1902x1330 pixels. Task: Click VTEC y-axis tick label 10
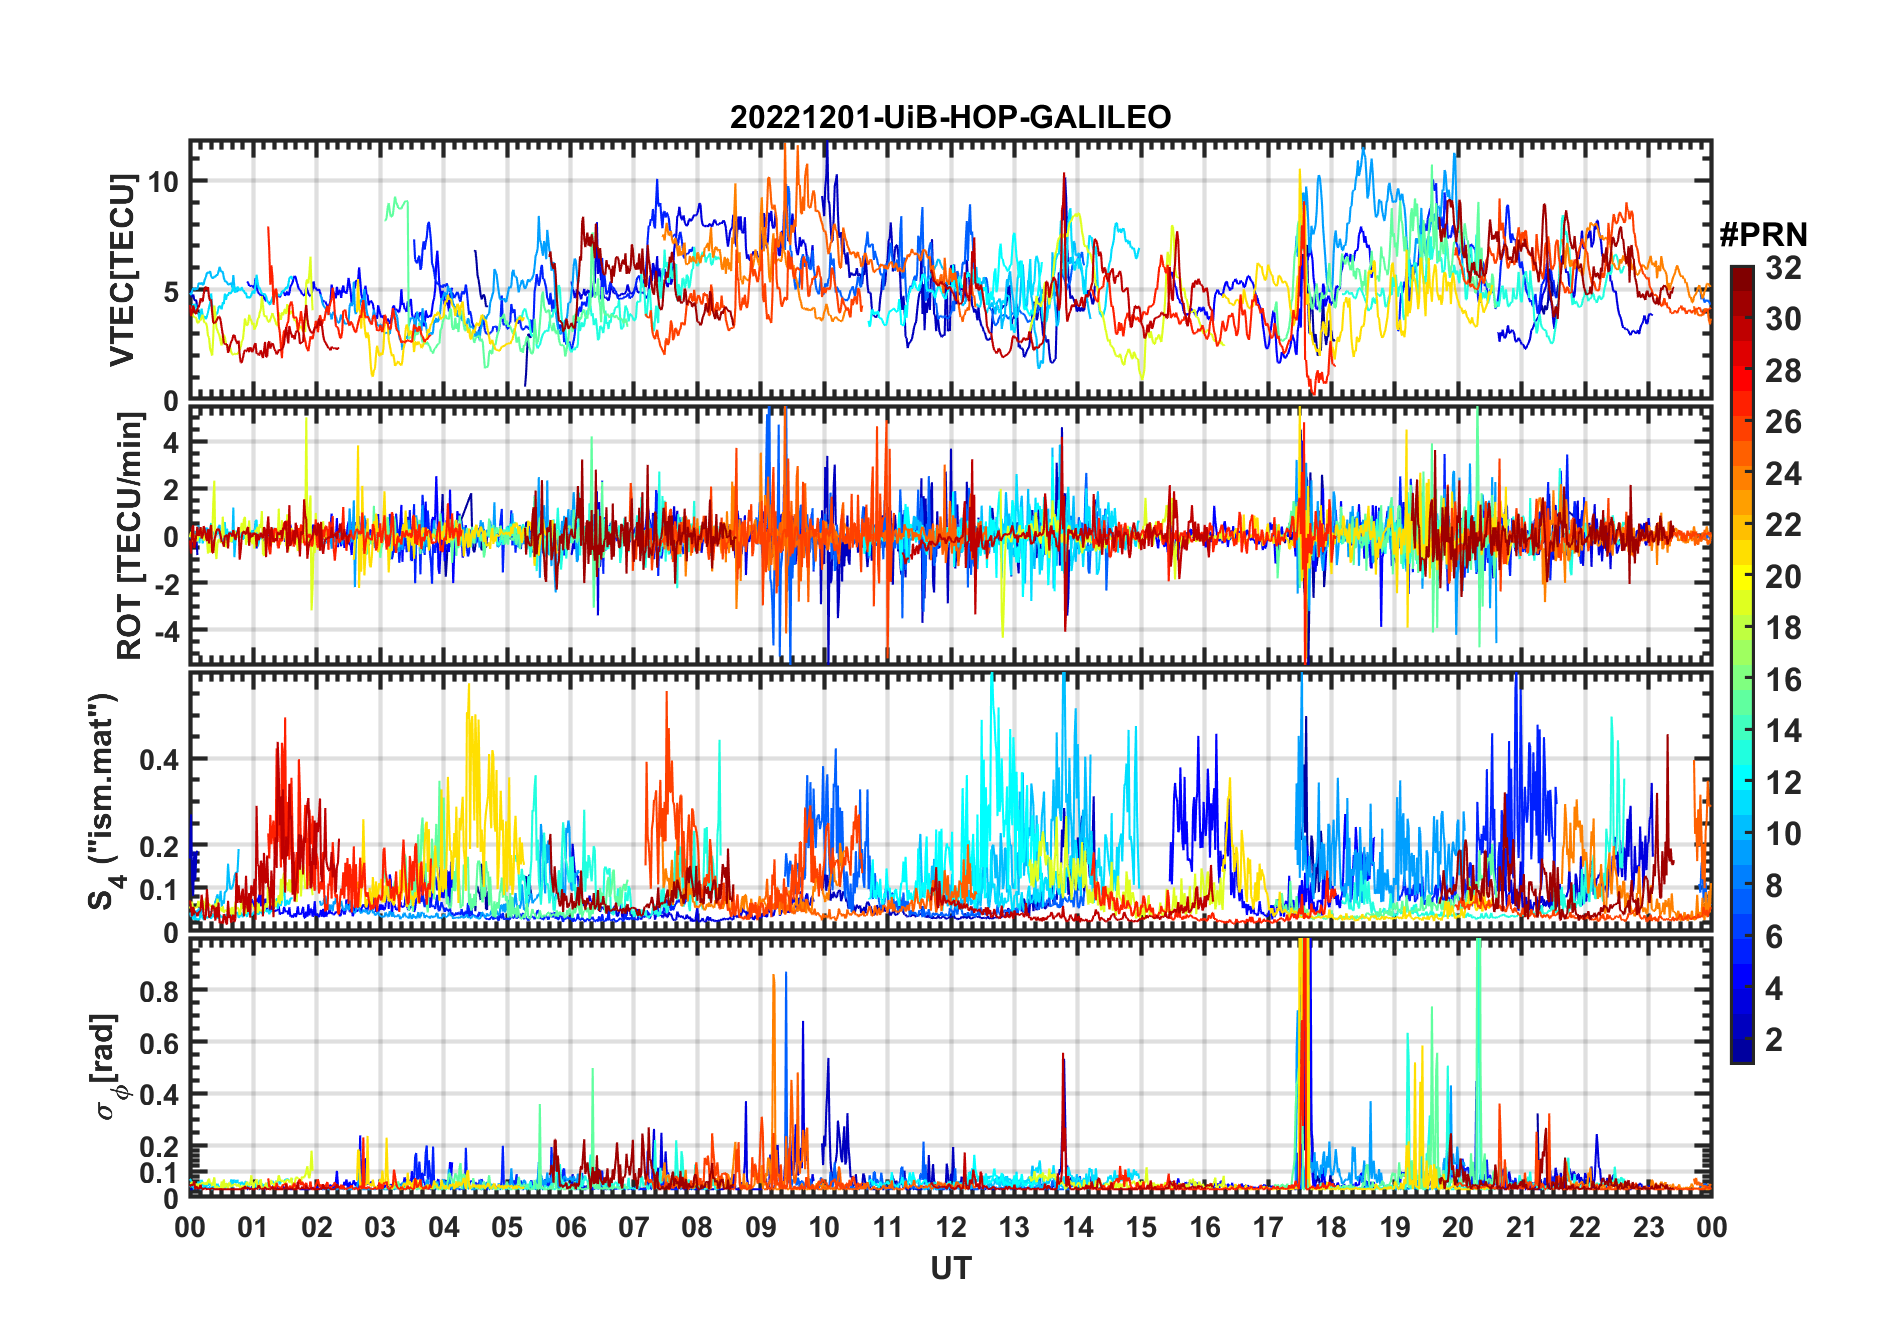[x=163, y=182]
